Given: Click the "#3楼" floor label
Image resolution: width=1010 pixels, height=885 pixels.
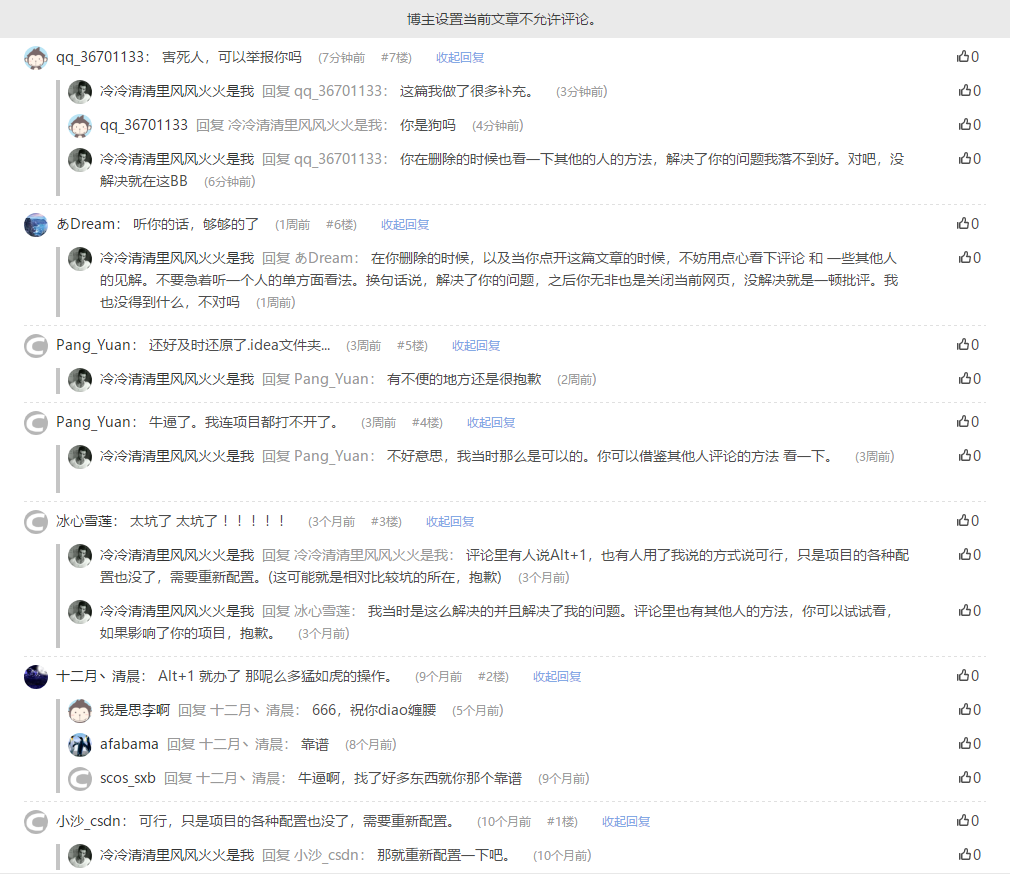Looking at the screenshot, I should pos(386,522).
